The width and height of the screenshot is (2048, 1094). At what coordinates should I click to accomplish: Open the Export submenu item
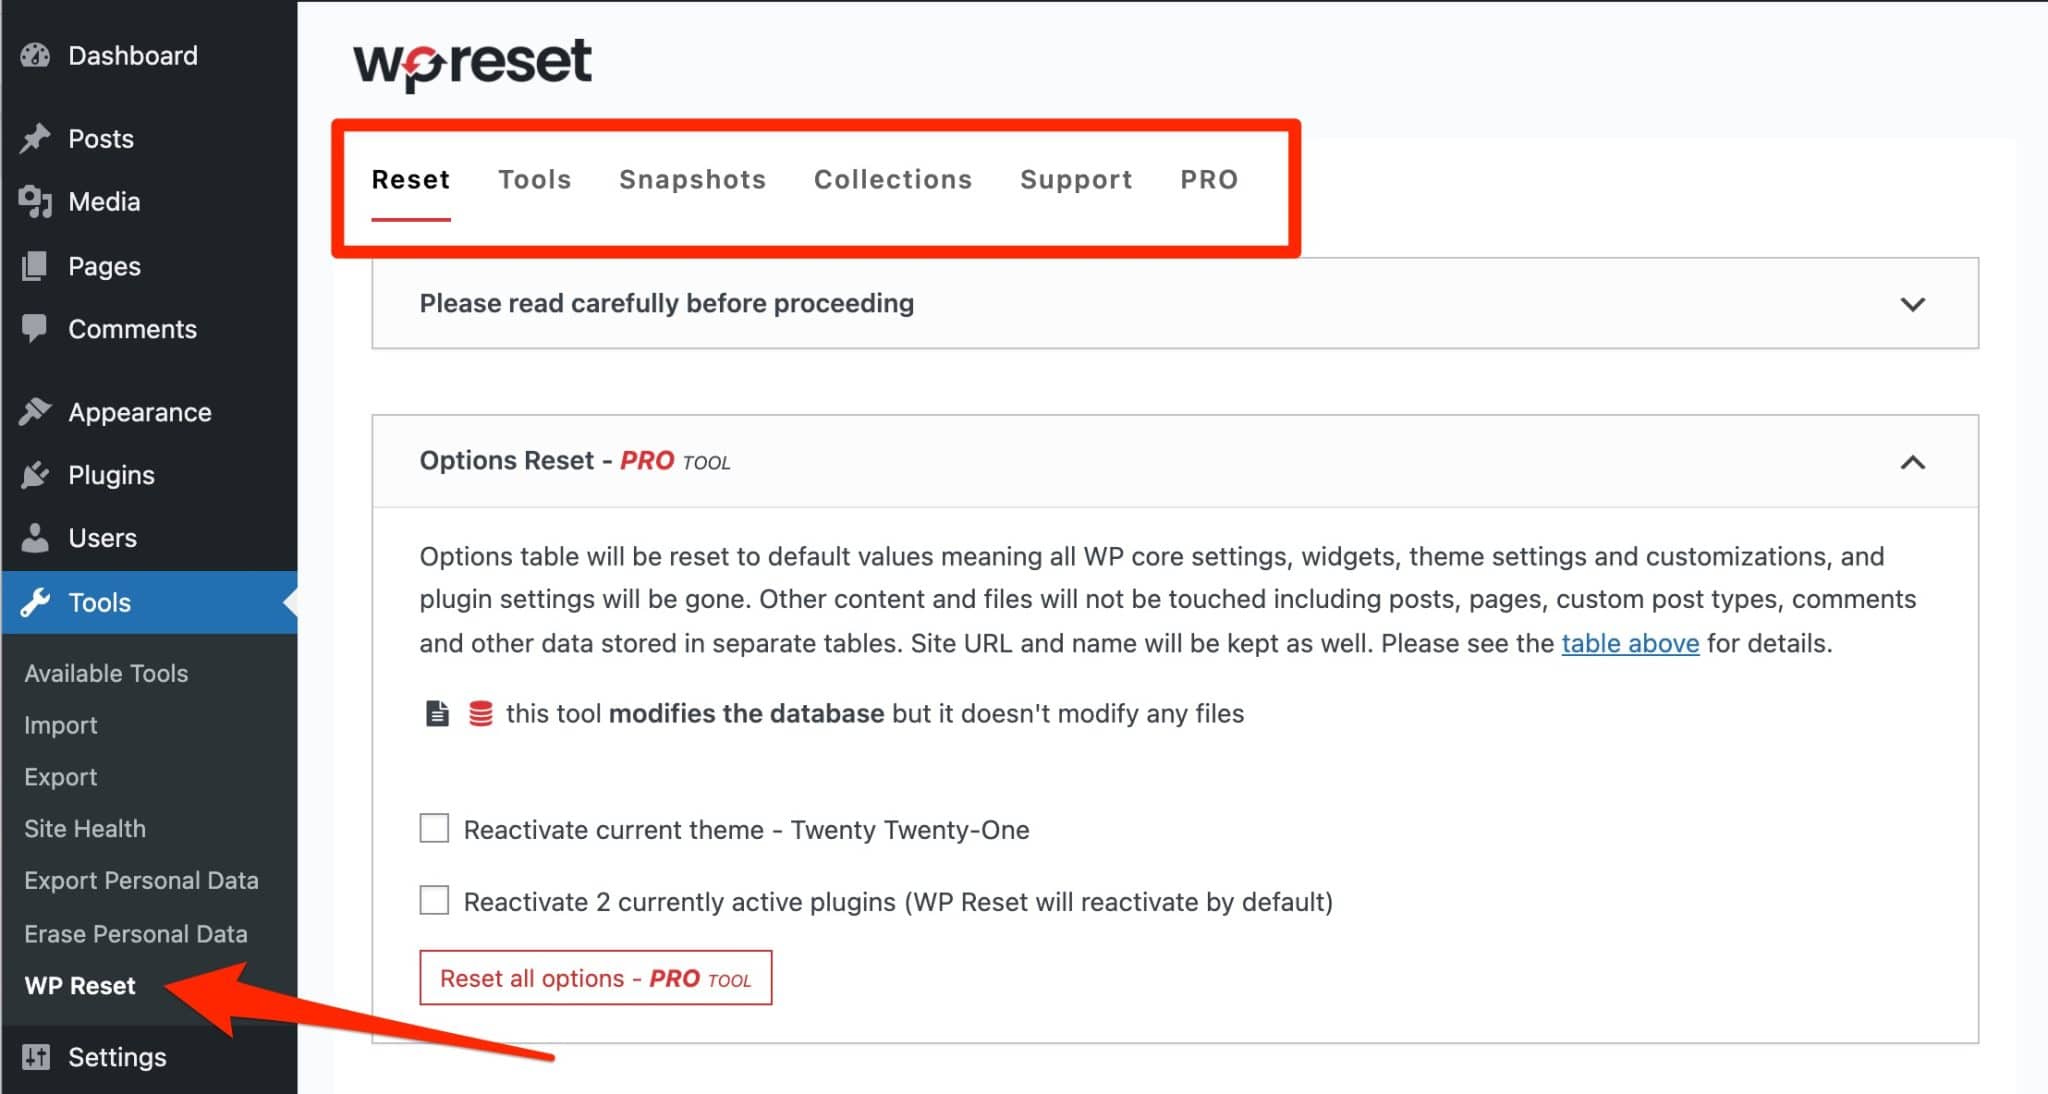[x=61, y=777]
